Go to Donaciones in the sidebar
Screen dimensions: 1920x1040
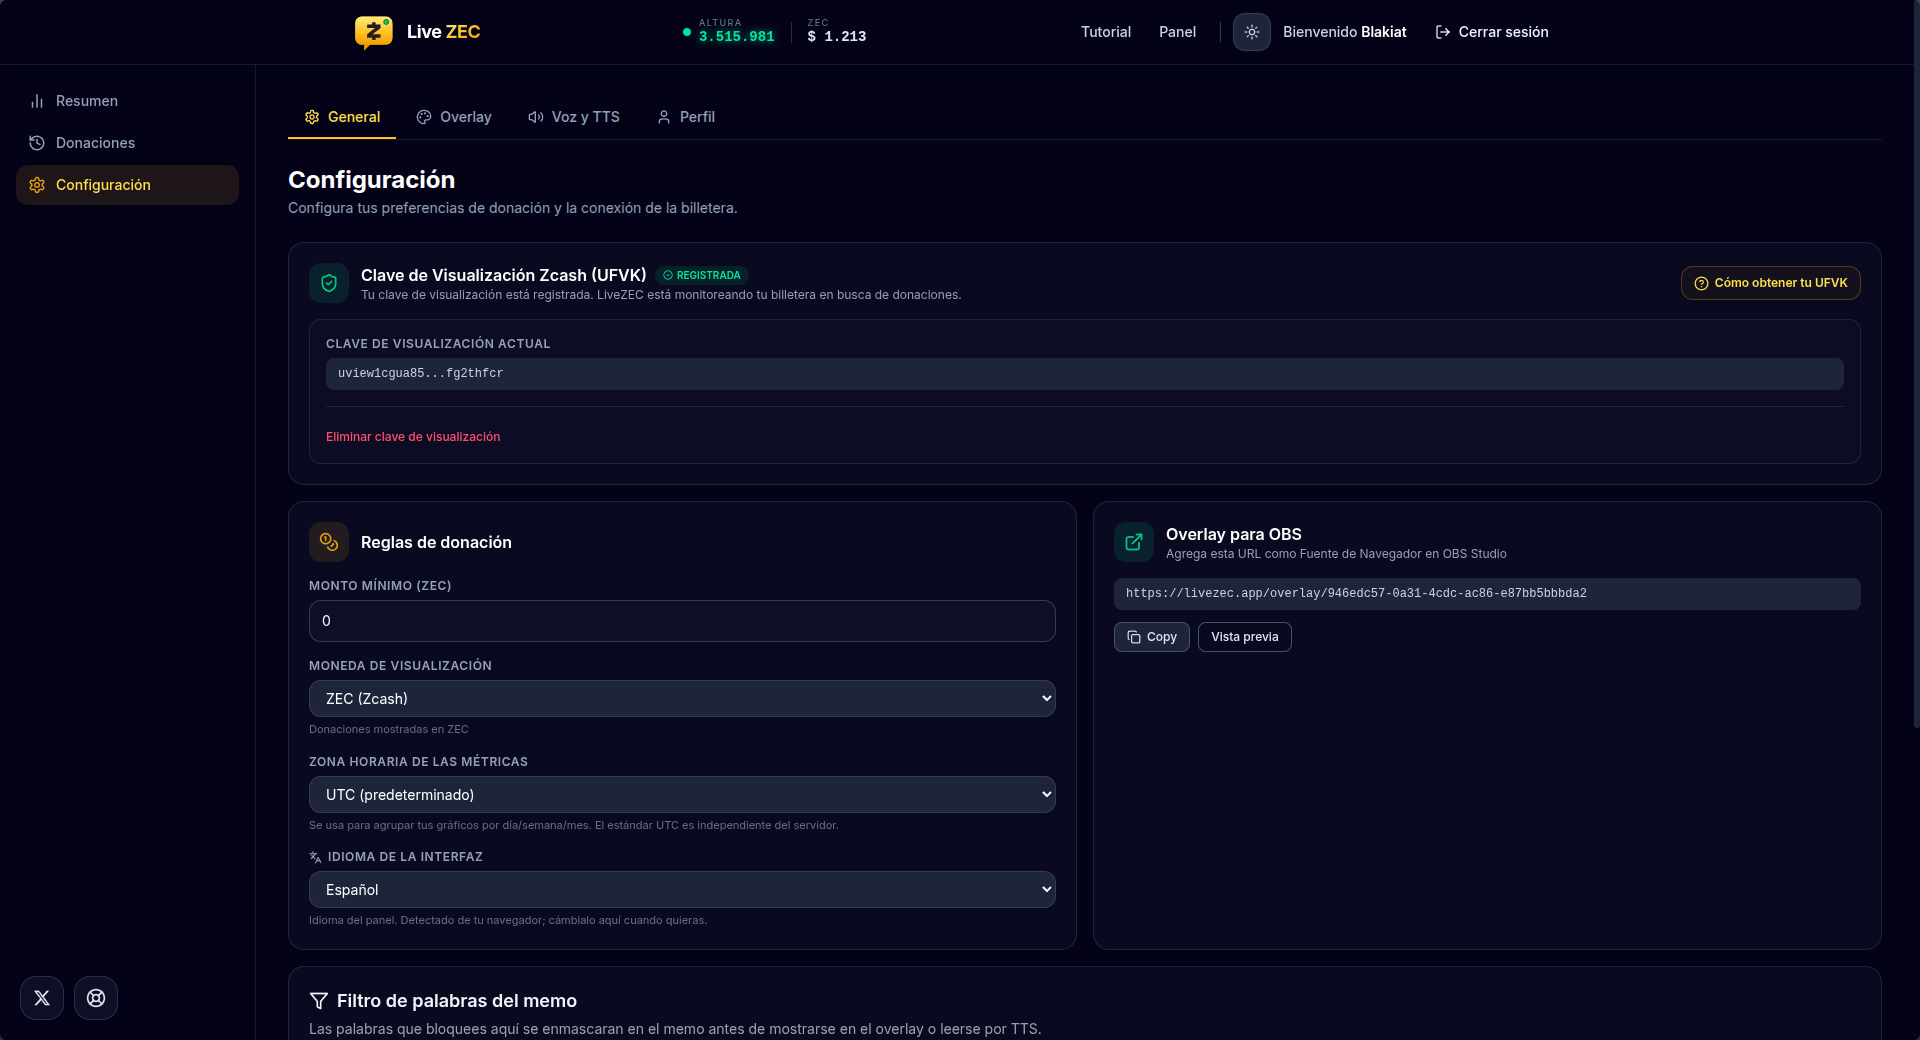coord(127,143)
